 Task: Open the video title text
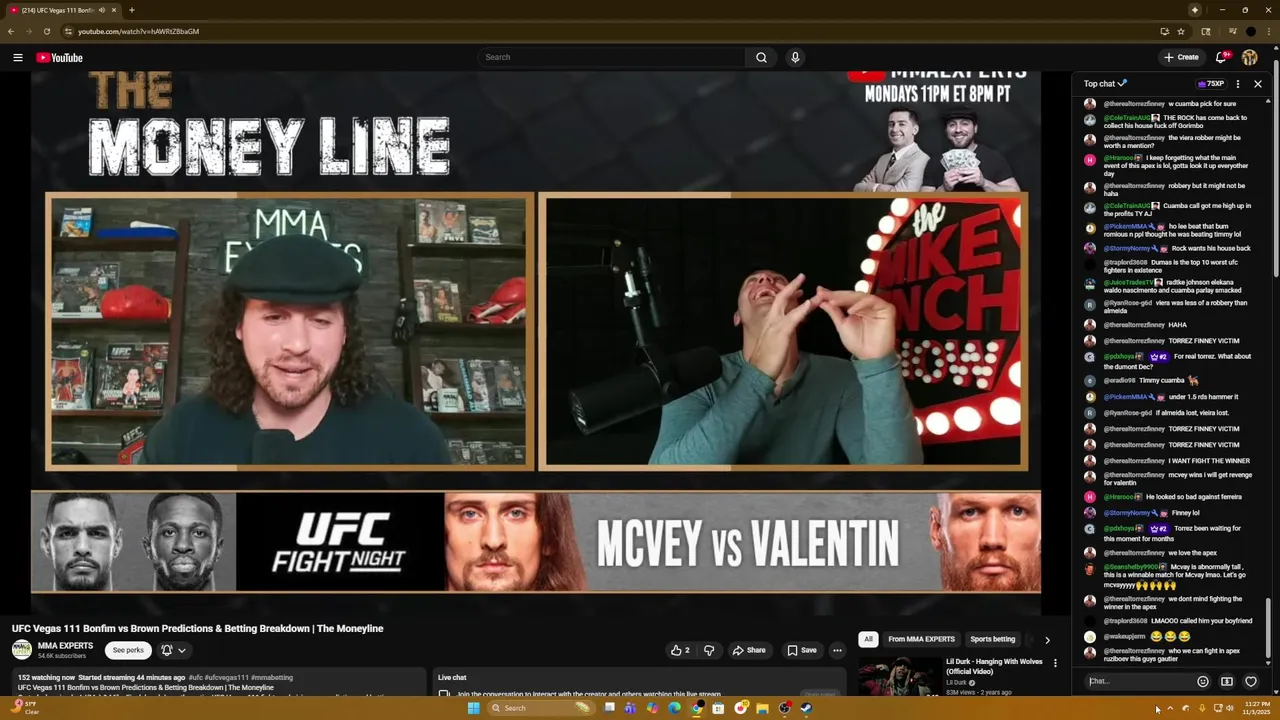coord(198,628)
